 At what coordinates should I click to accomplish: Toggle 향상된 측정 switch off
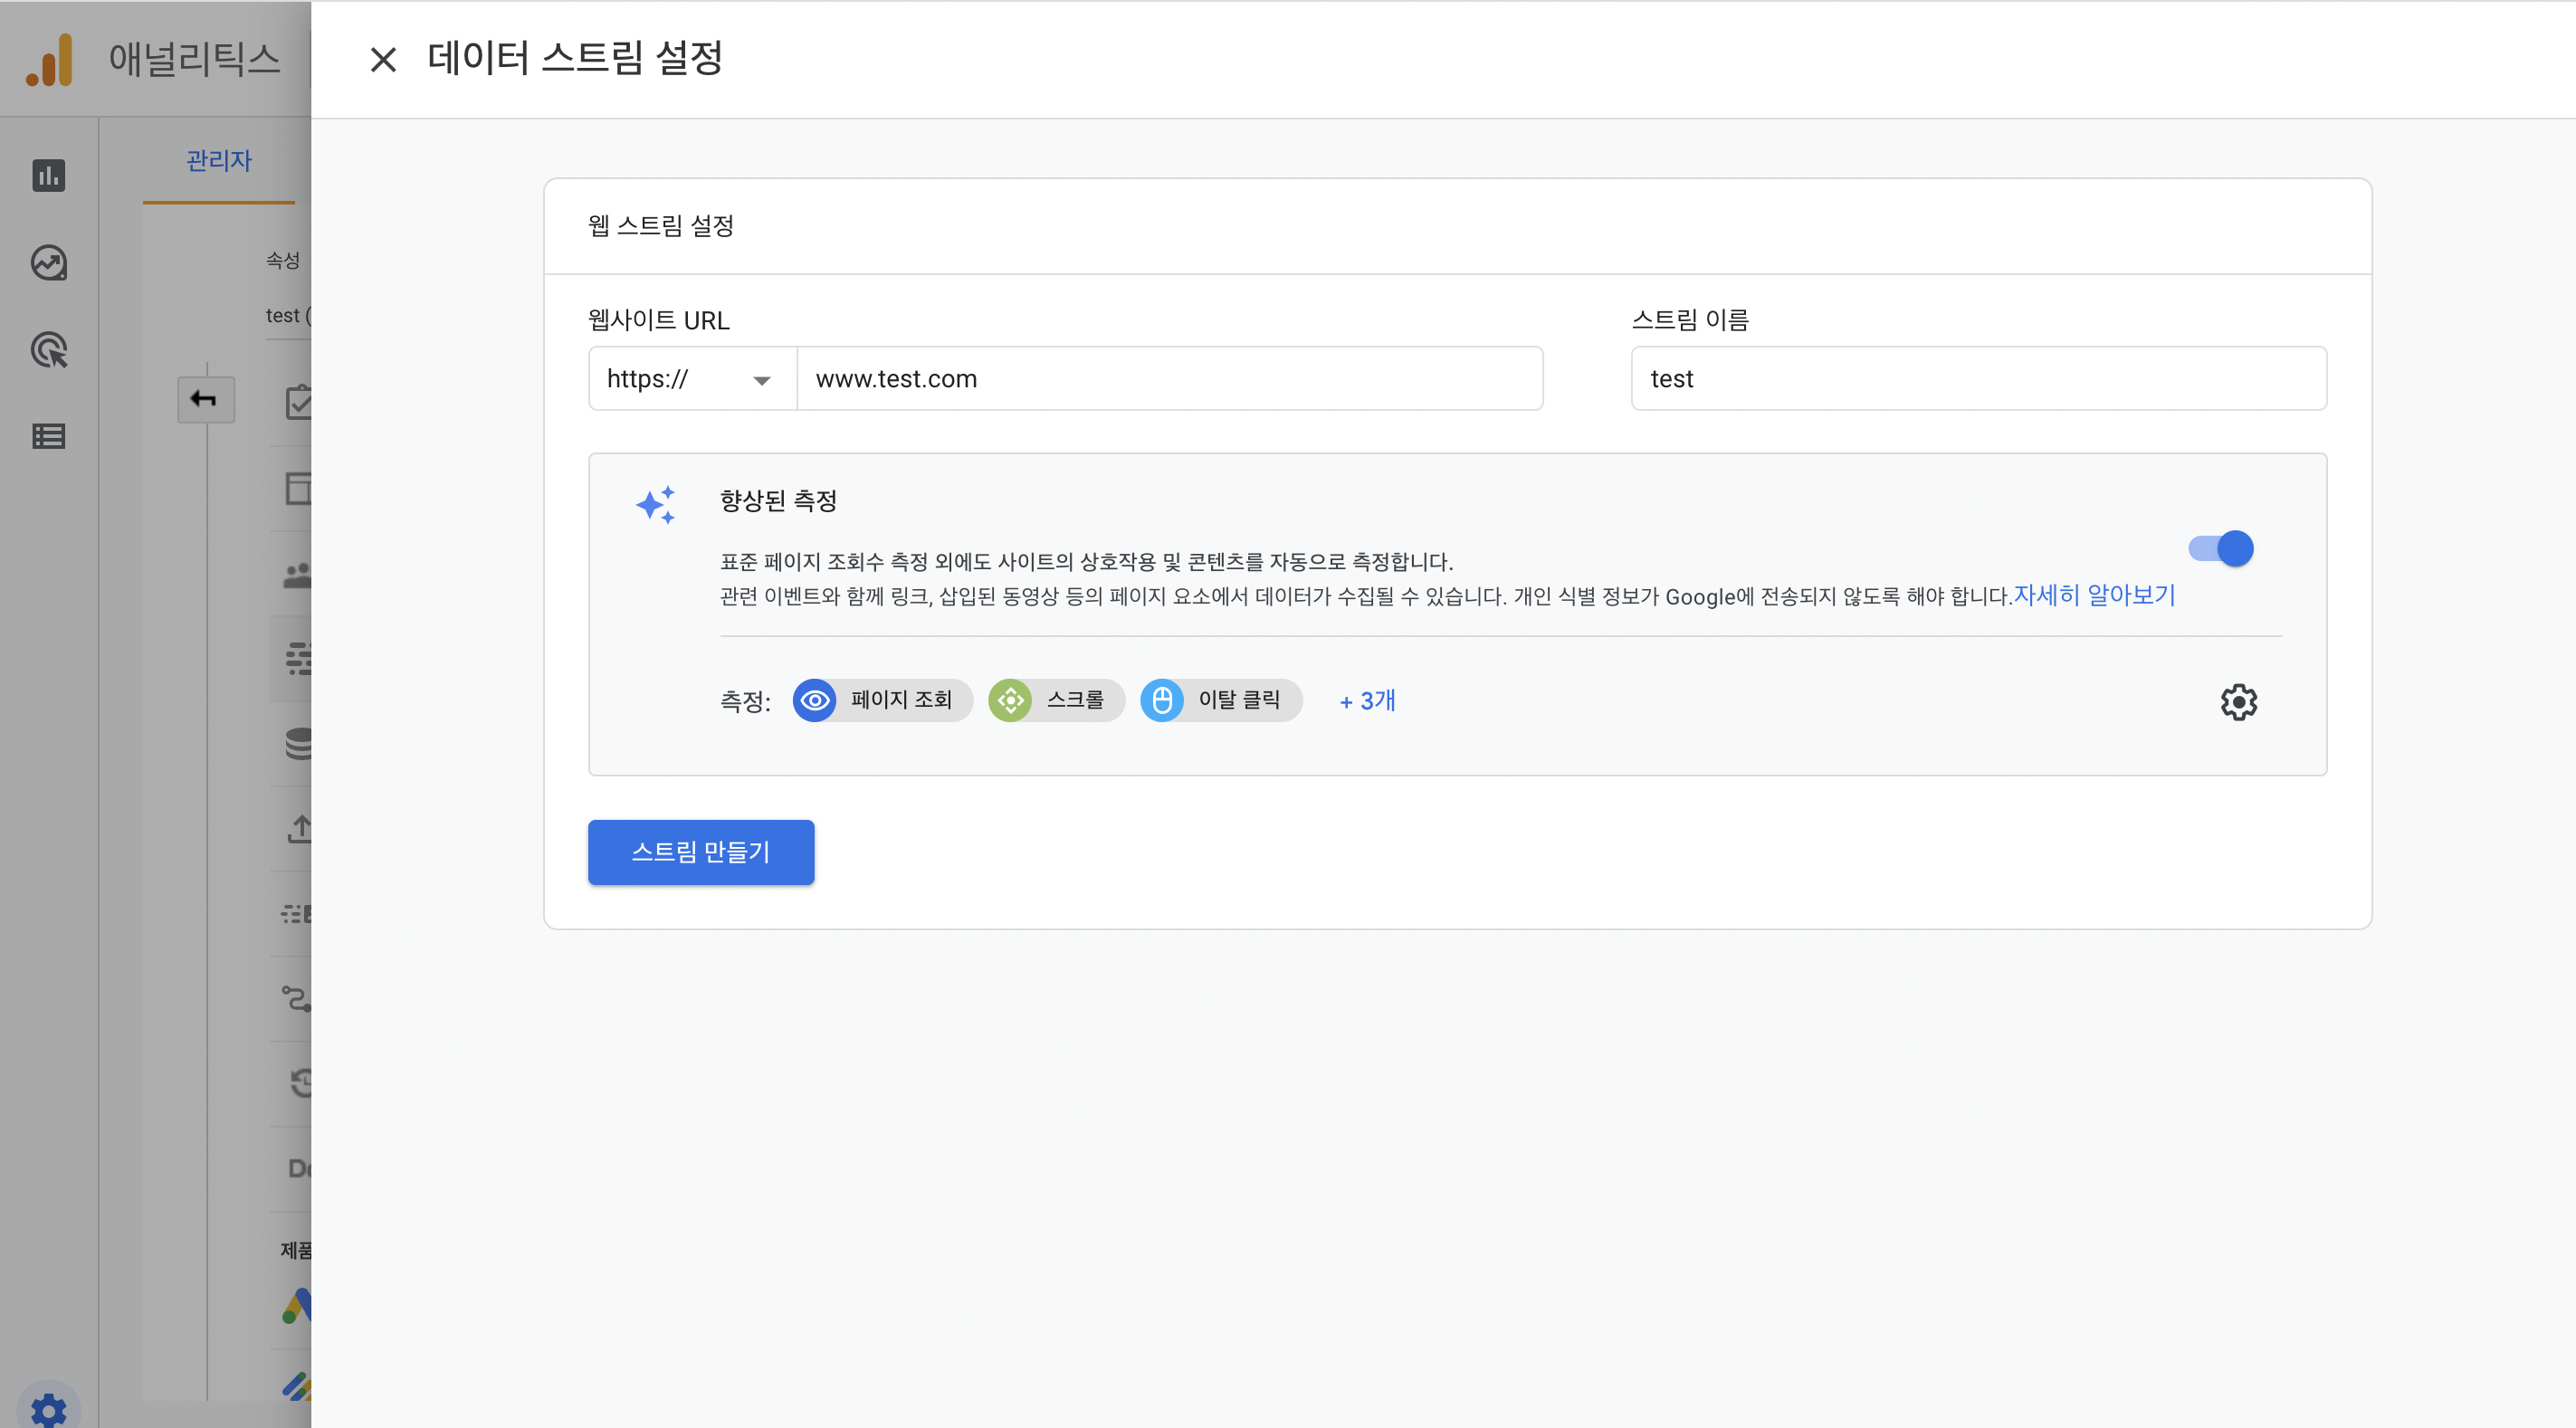pyautogui.click(x=2220, y=548)
